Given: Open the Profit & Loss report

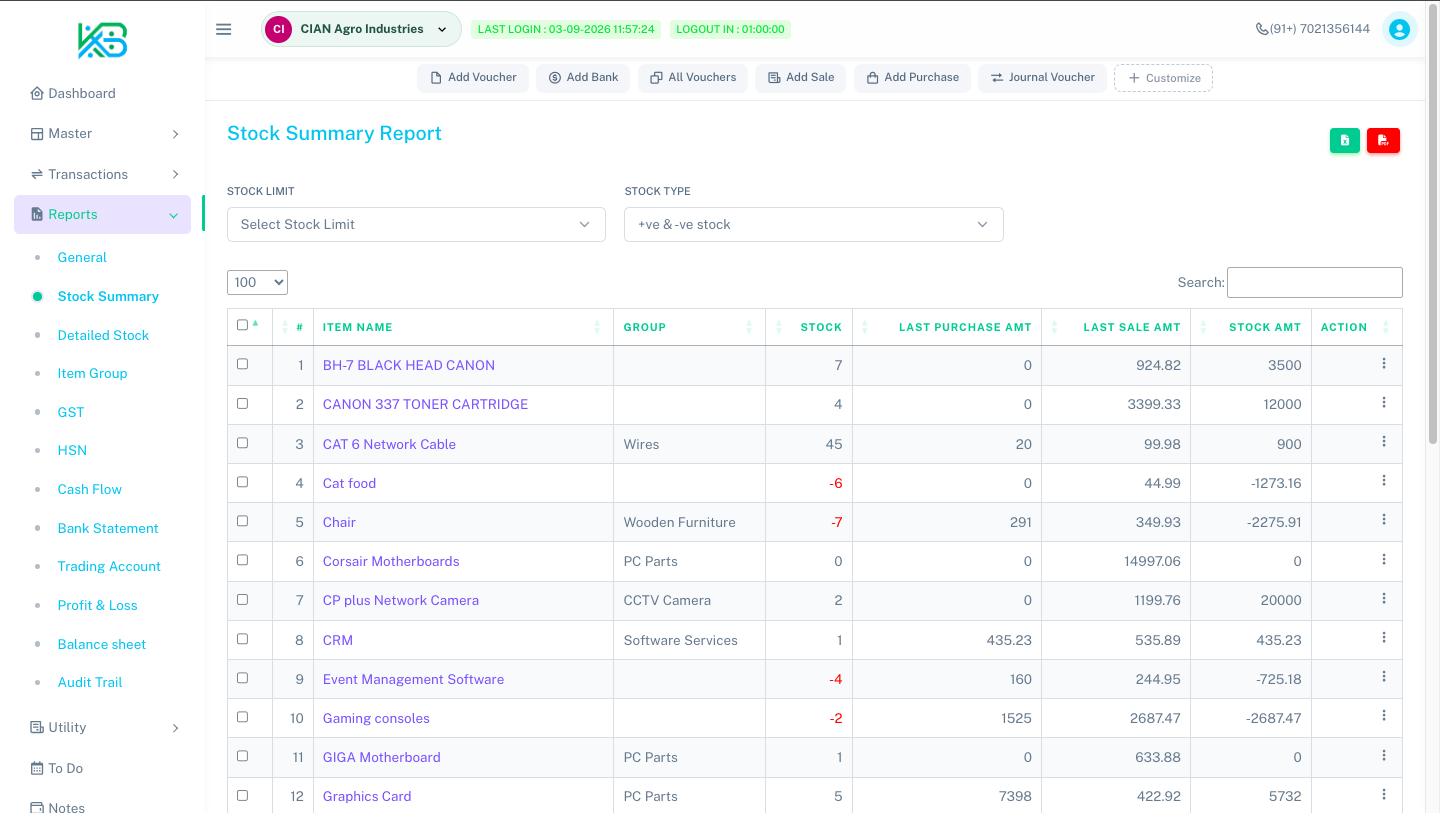Looking at the screenshot, I should (97, 605).
